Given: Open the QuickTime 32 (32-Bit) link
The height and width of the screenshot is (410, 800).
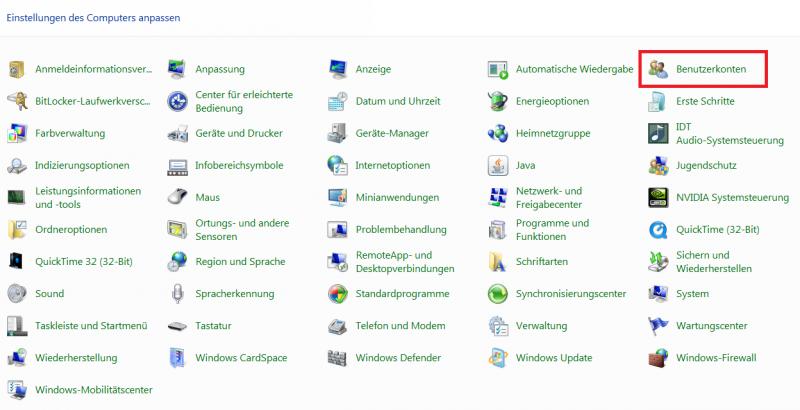Looking at the screenshot, I should coord(84,262).
